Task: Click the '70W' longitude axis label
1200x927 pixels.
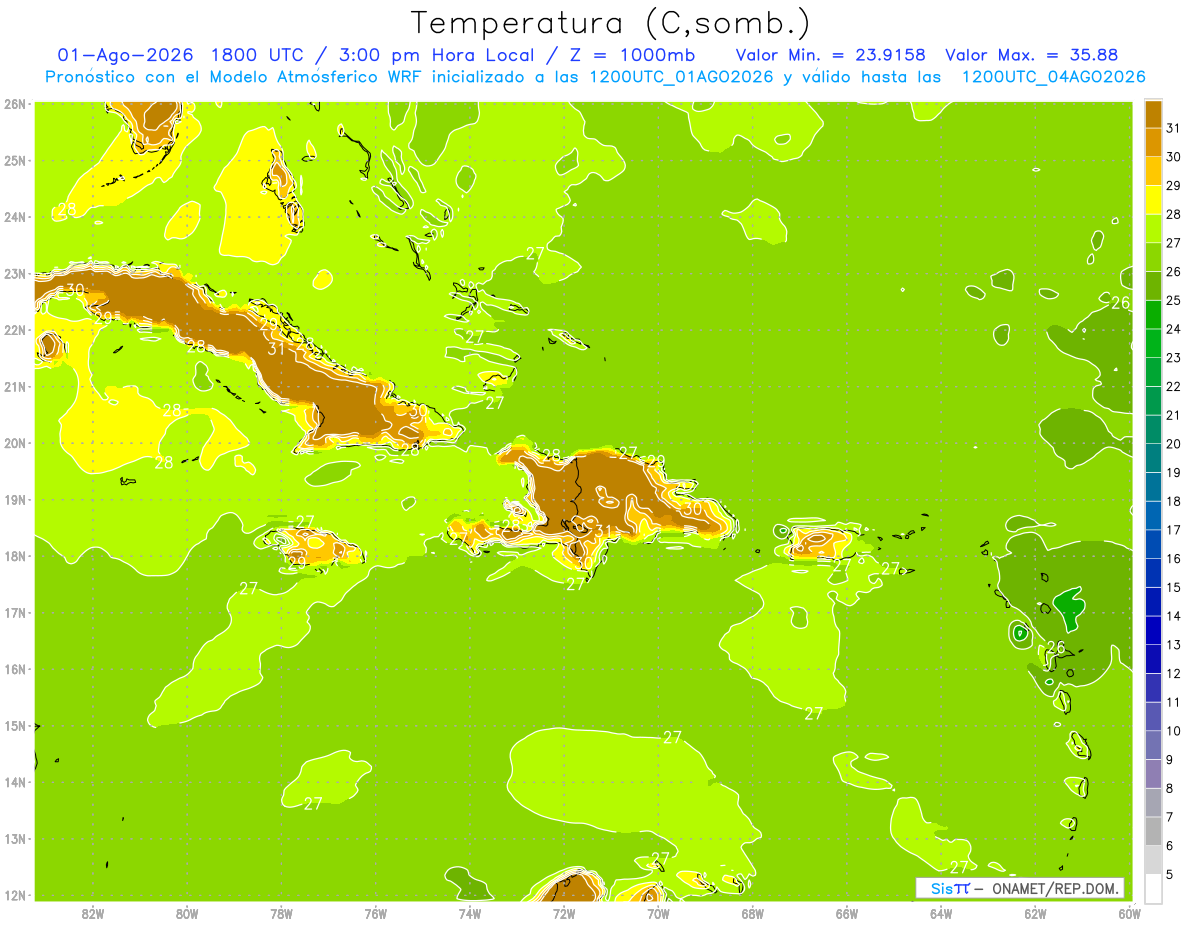Action: [x=658, y=913]
